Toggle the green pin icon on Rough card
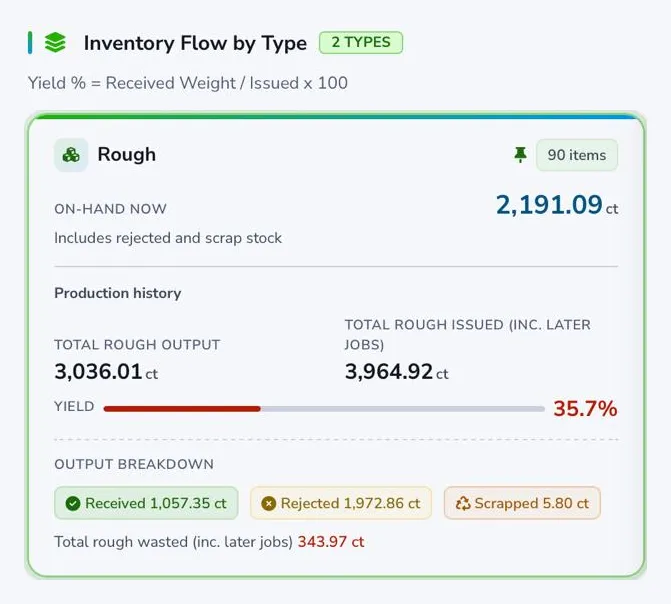Screen dimensions: 671x604 point(520,155)
